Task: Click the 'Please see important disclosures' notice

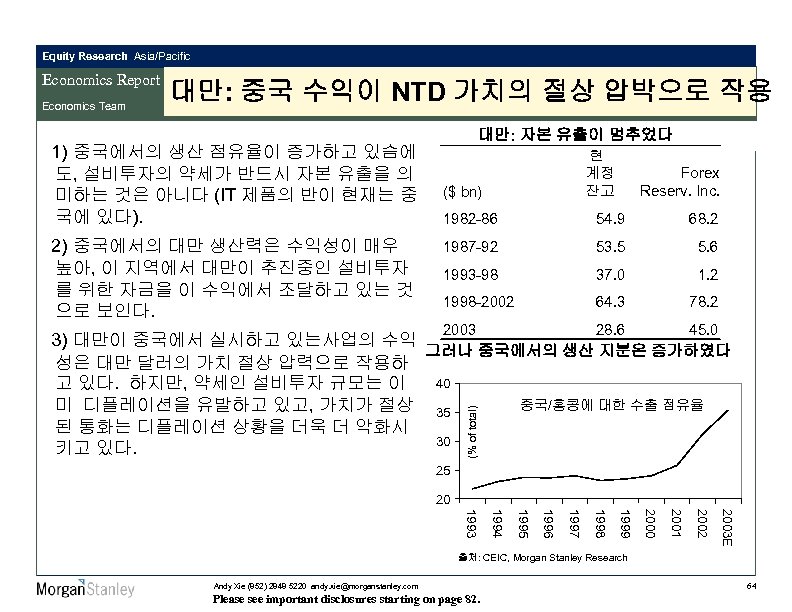Action: (346, 599)
